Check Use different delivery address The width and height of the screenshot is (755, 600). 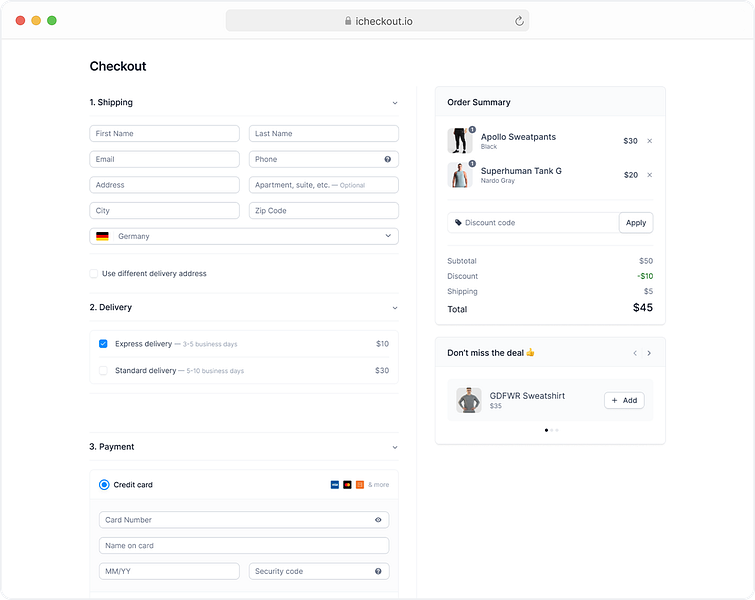[93, 274]
